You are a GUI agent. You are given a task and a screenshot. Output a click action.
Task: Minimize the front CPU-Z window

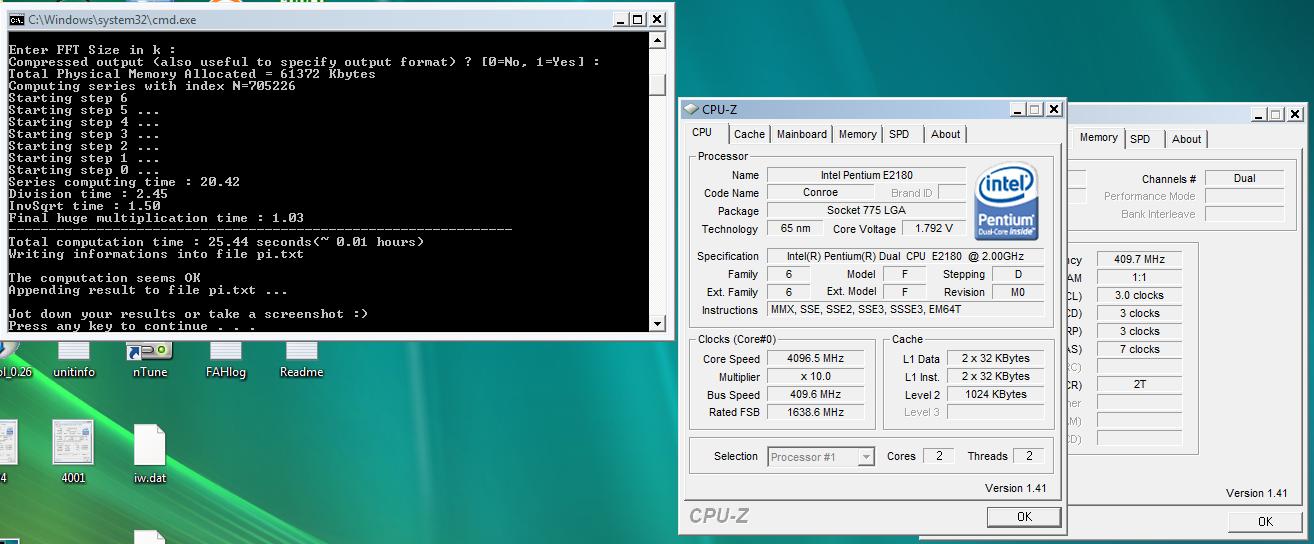[x=1016, y=109]
